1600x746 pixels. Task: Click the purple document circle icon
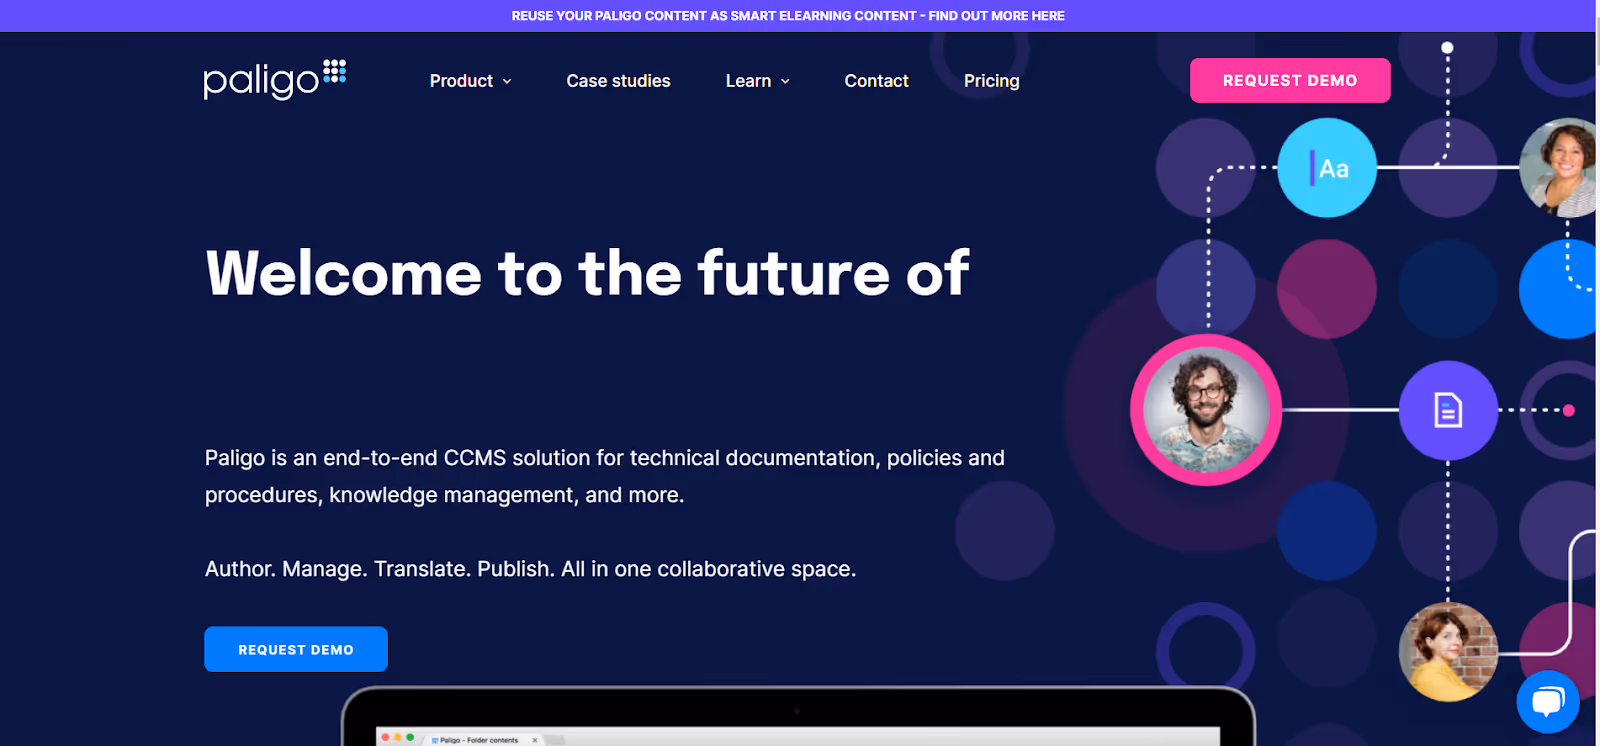pos(1447,410)
